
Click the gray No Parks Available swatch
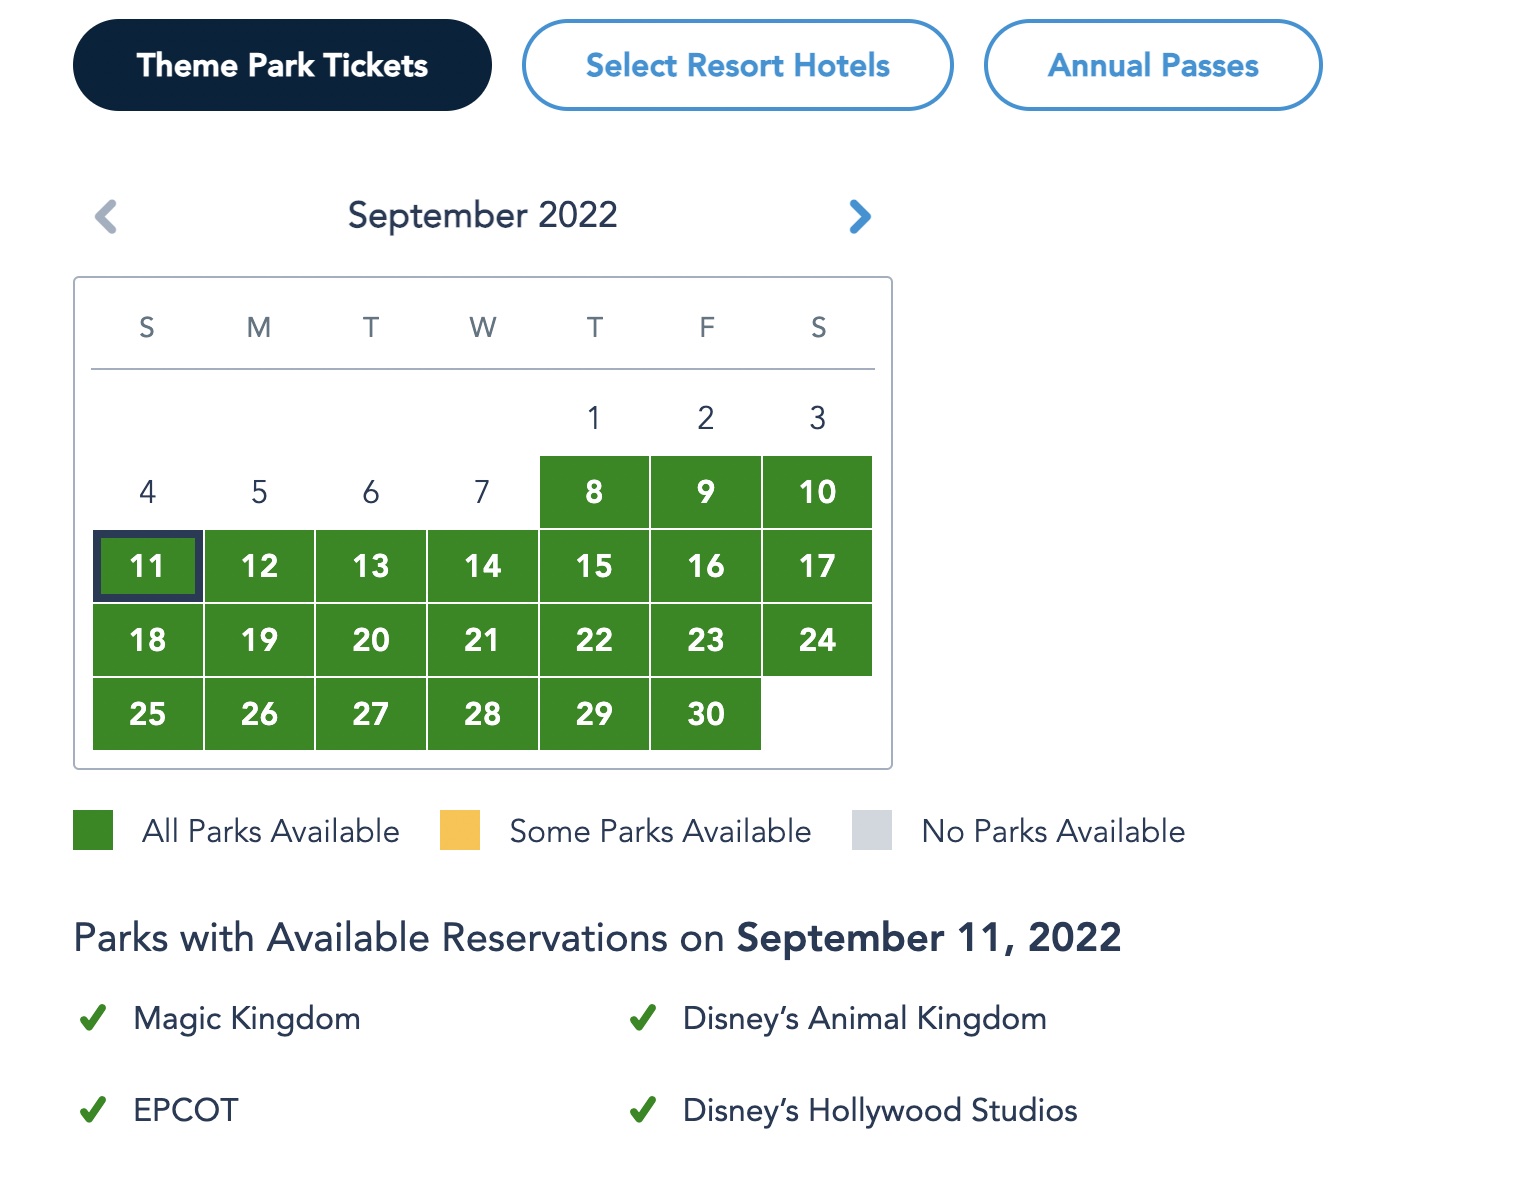click(x=872, y=831)
